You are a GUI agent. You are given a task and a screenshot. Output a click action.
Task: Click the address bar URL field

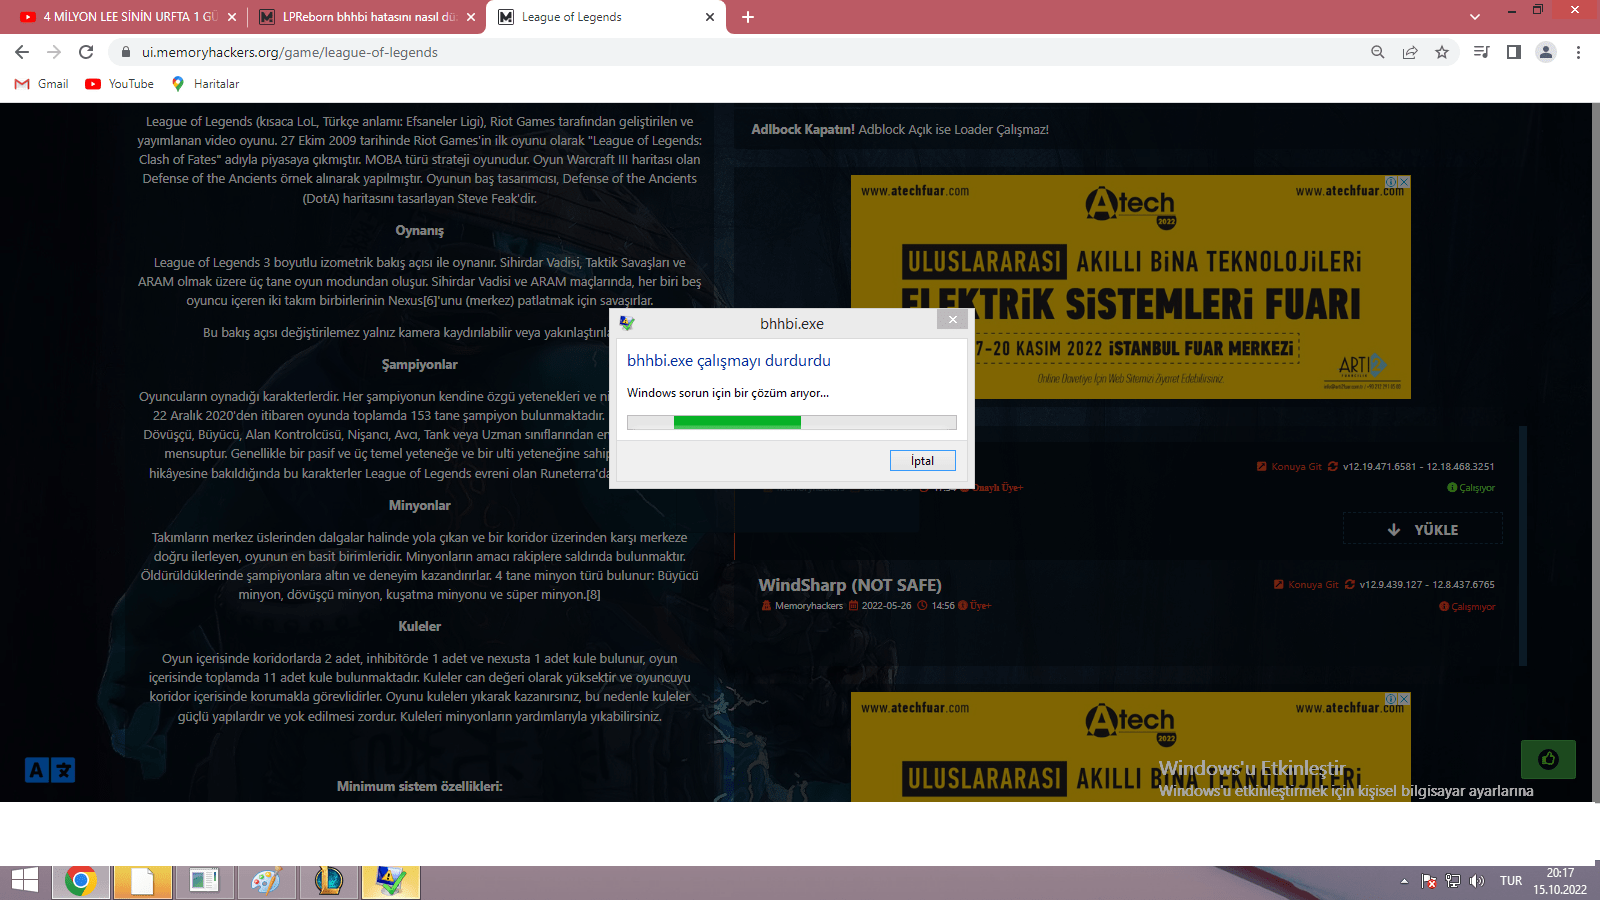pos(740,52)
